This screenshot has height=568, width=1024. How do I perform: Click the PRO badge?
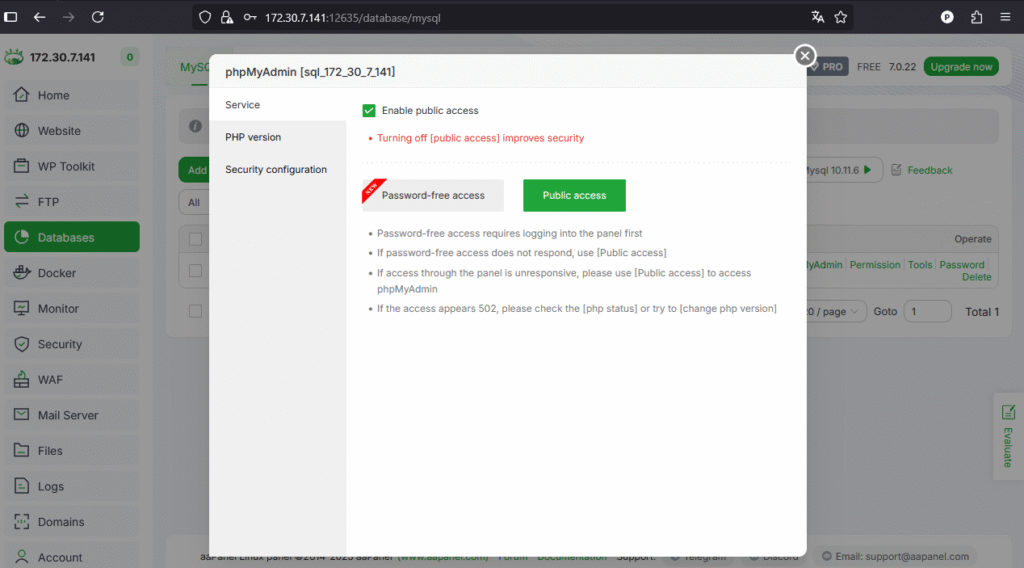pyautogui.click(x=827, y=67)
